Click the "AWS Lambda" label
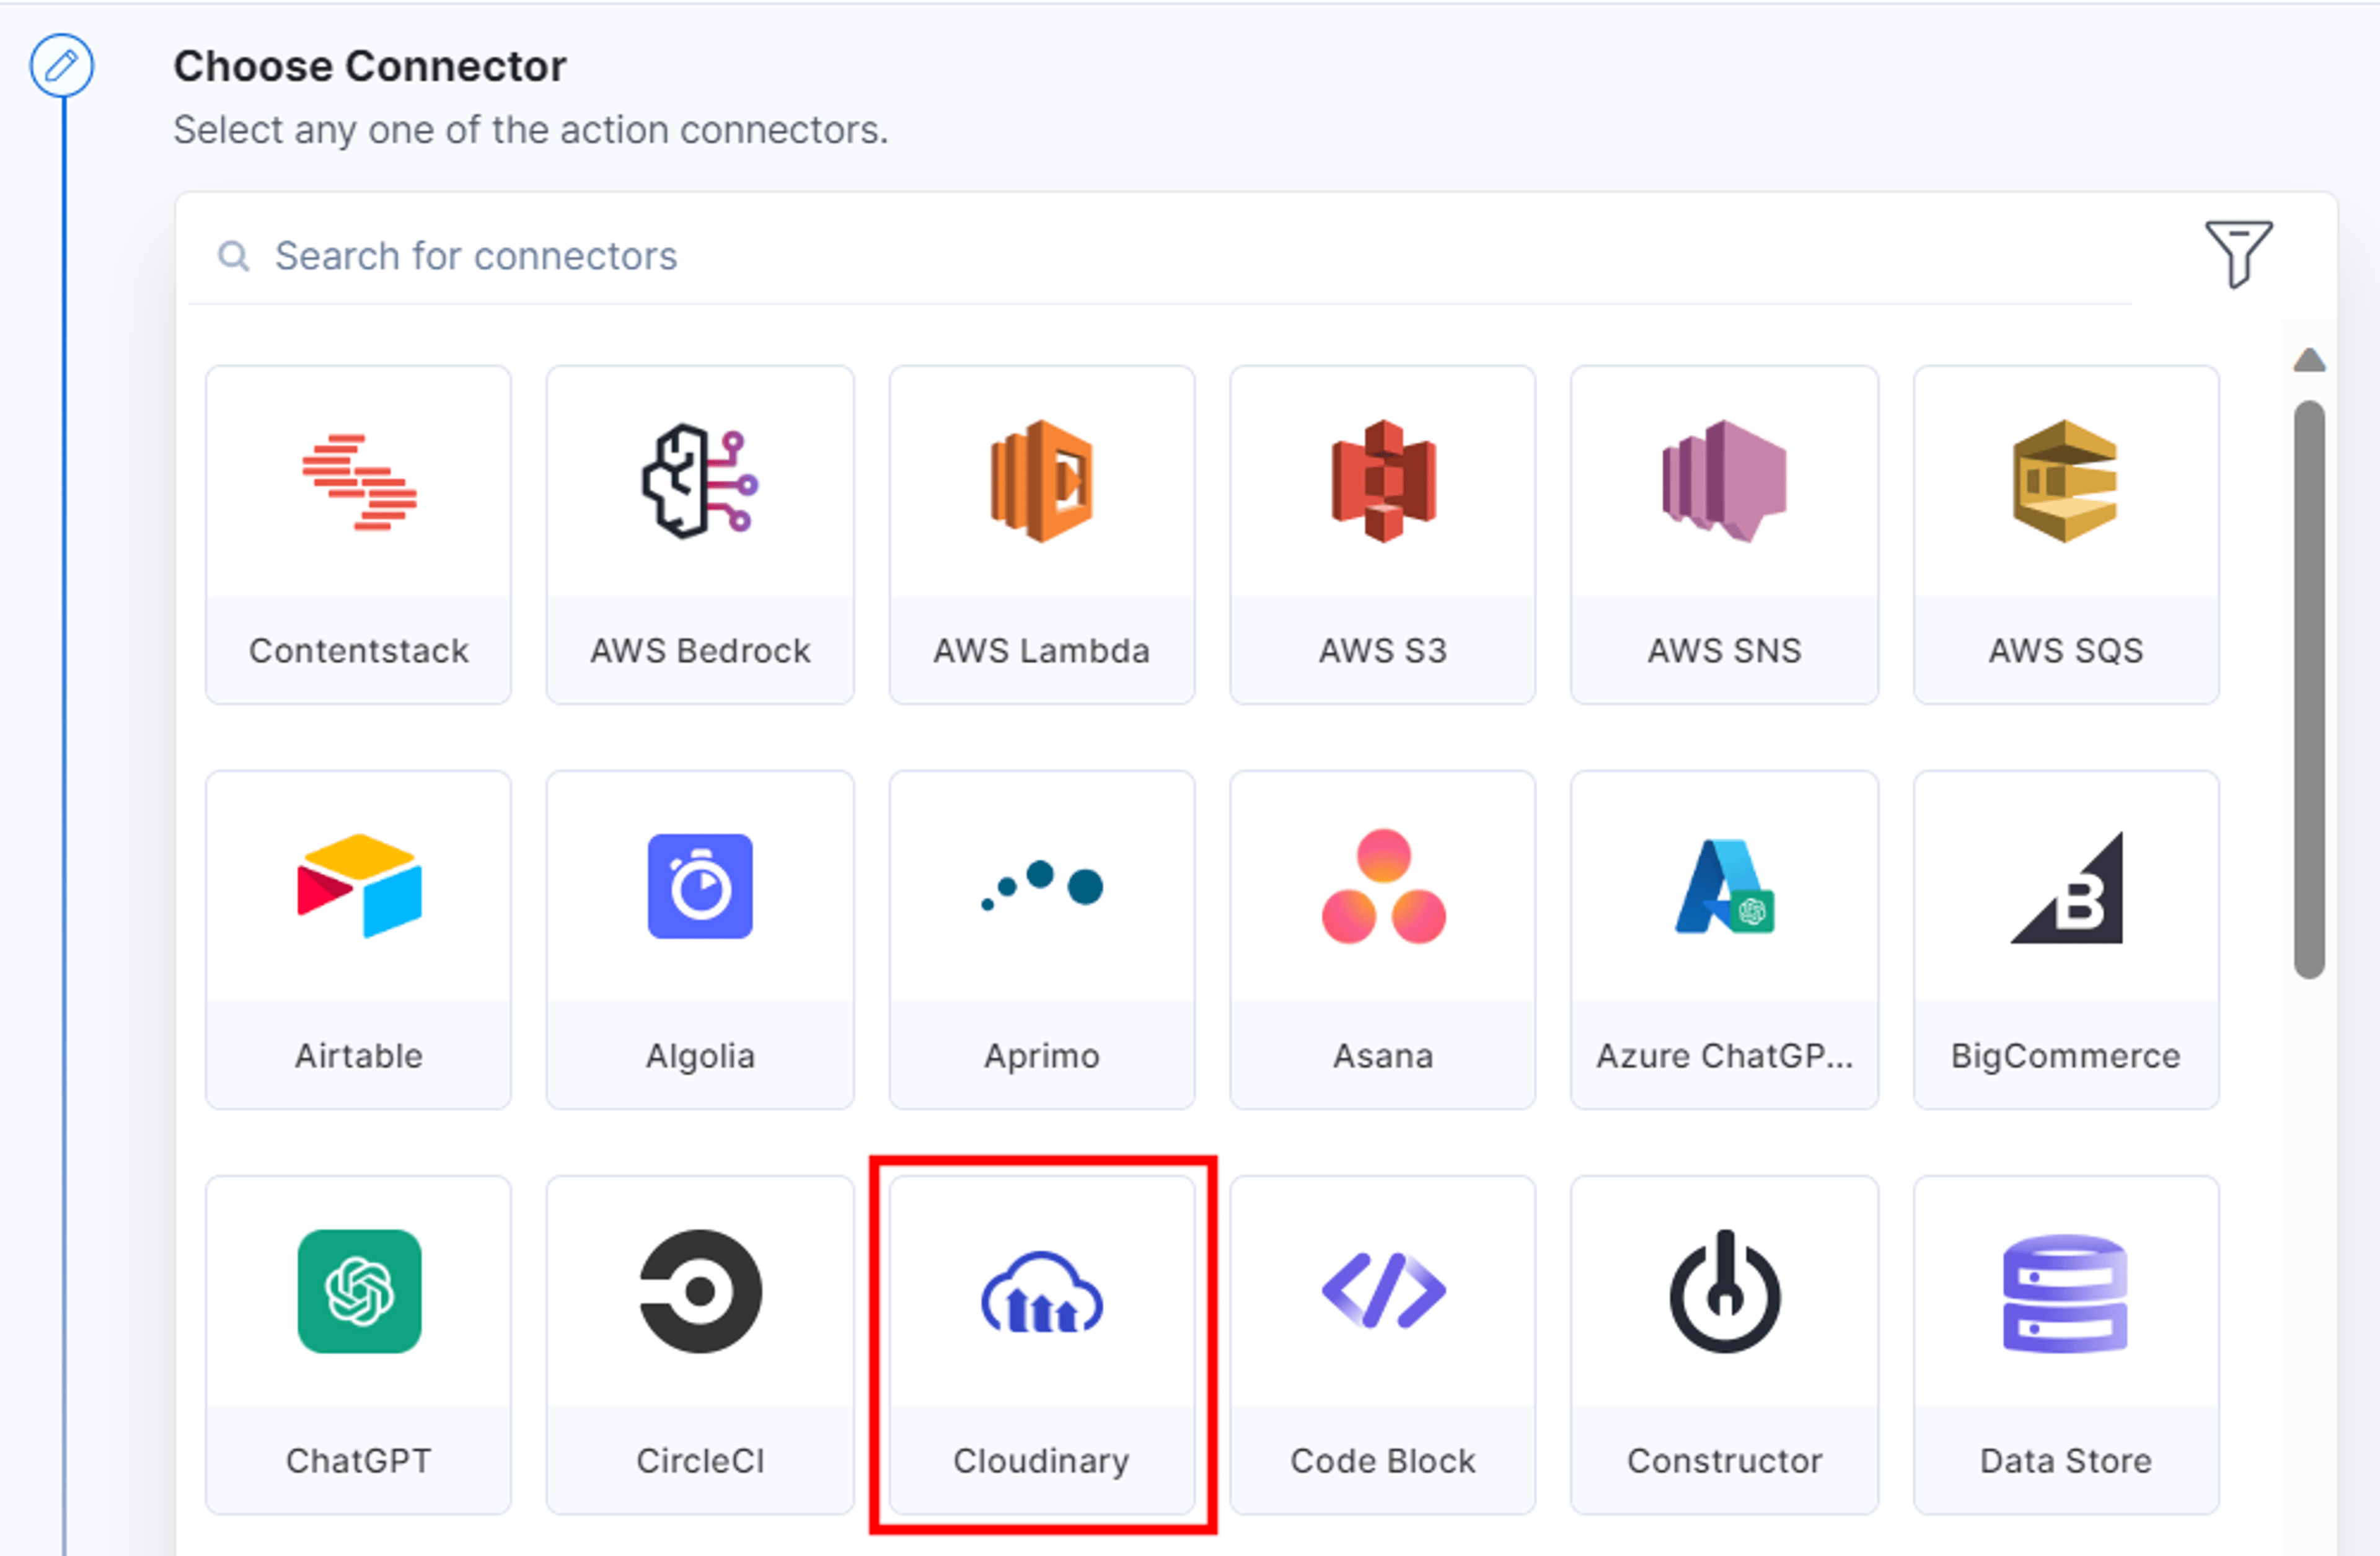This screenshot has height=1556, width=2380. 1041,651
